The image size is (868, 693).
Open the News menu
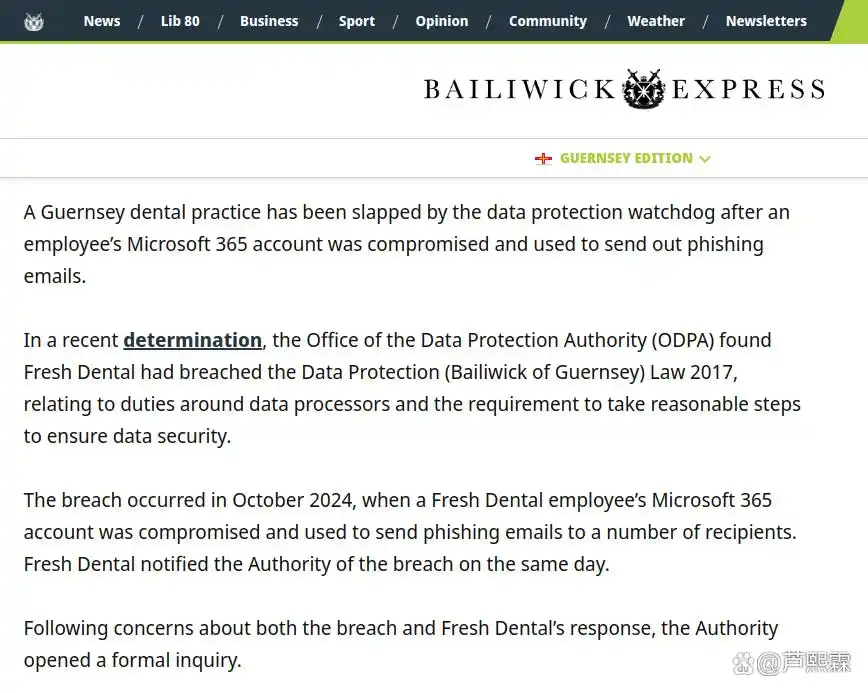pos(102,21)
